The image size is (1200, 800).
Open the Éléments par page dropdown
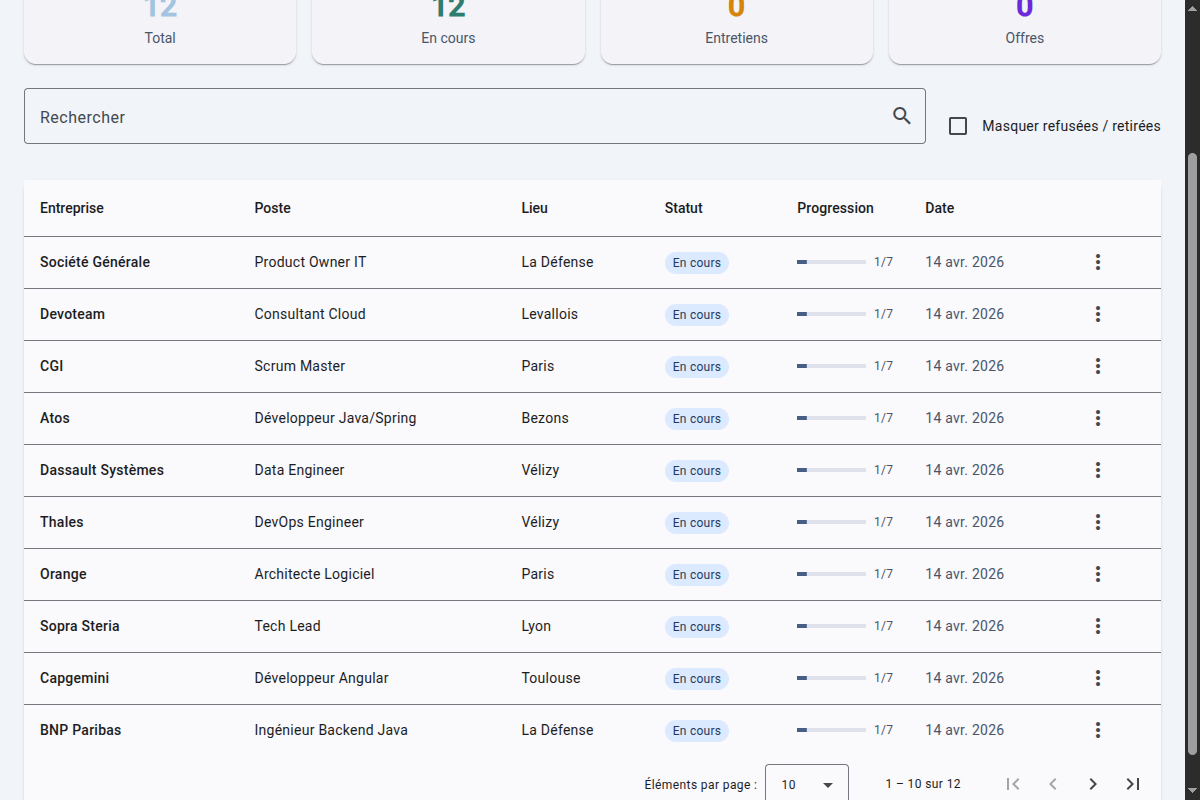[x=806, y=784]
